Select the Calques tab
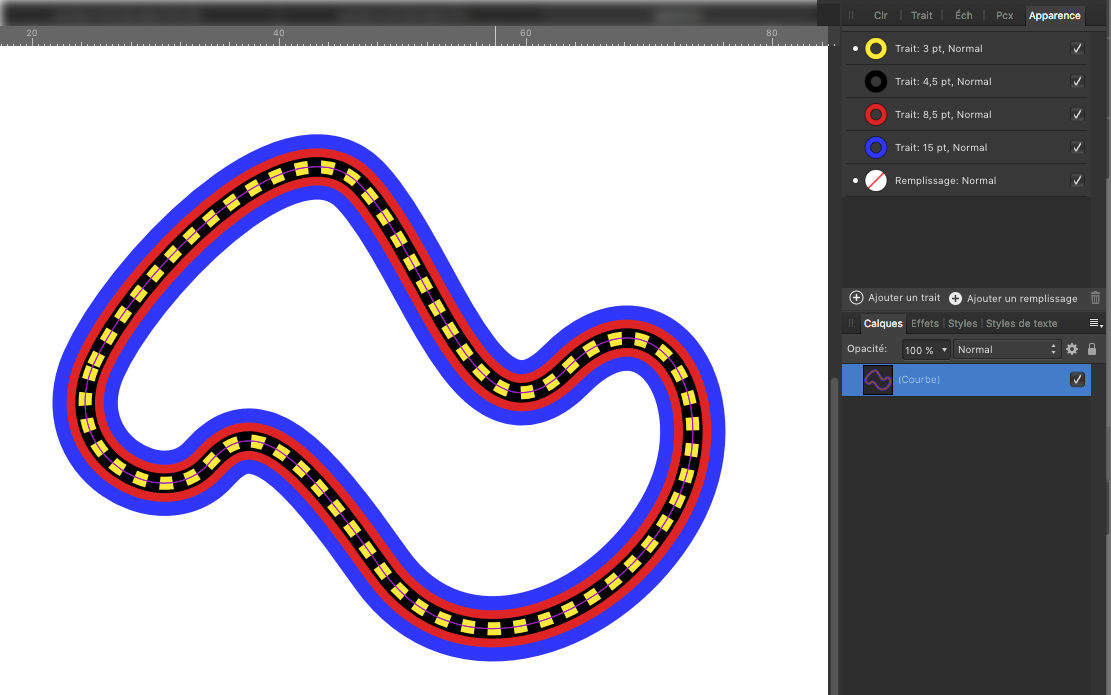The image size is (1111, 695). 883,323
